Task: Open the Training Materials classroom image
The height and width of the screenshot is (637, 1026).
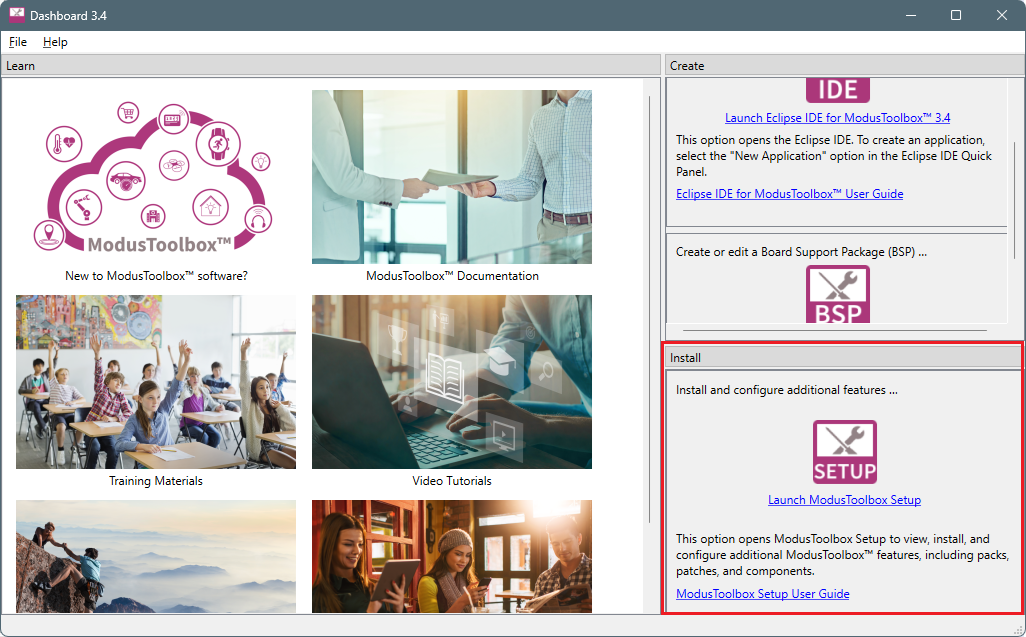Action: click(x=156, y=382)
